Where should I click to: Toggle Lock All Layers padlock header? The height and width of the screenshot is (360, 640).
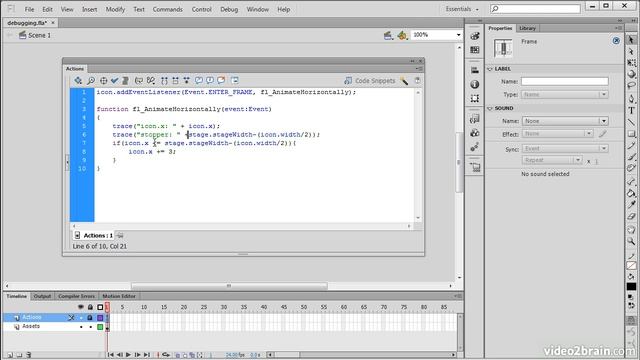tap(90, 307)
